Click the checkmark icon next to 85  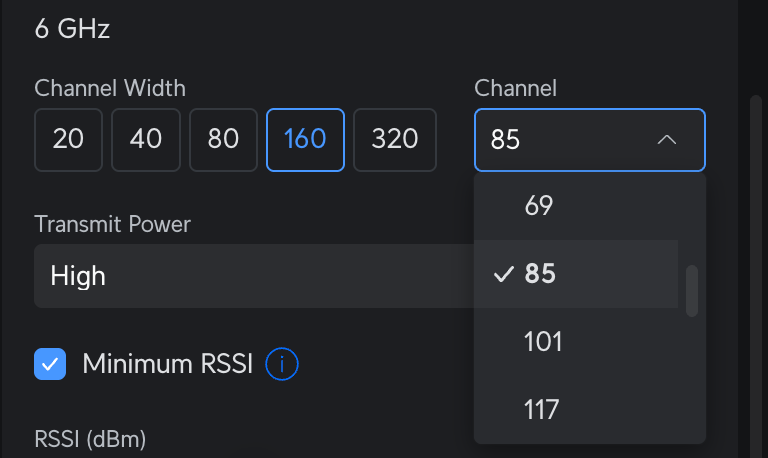click(504, 274)
